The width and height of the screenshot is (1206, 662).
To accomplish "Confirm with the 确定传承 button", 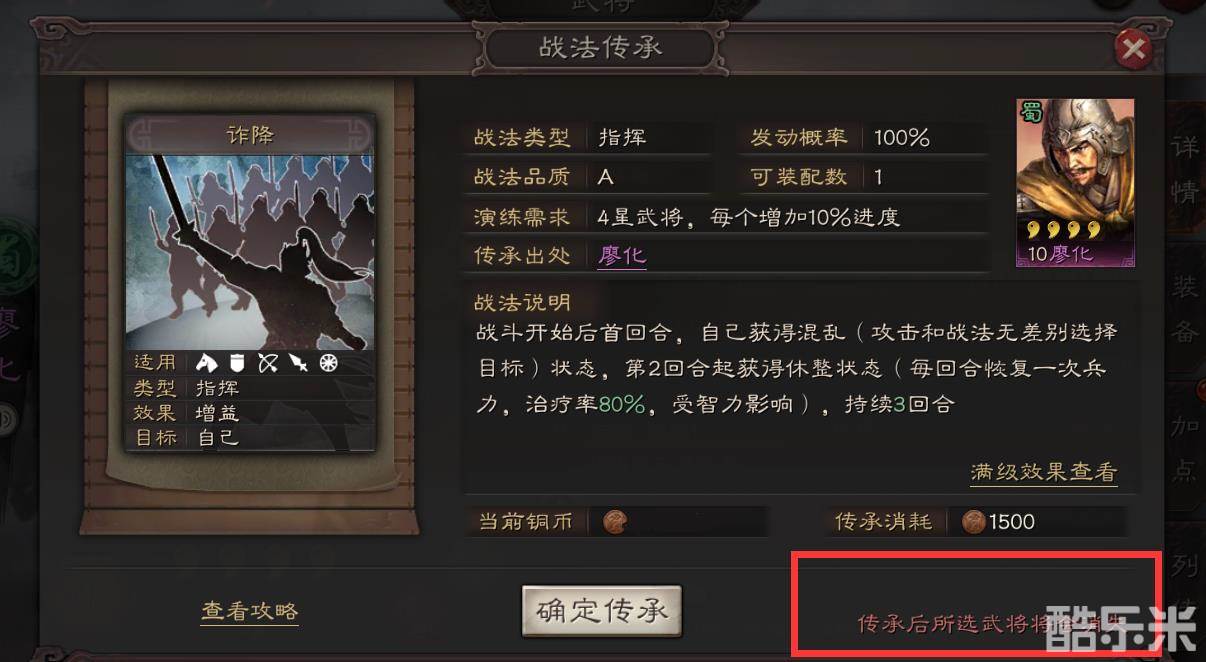I will click(602, 610).
